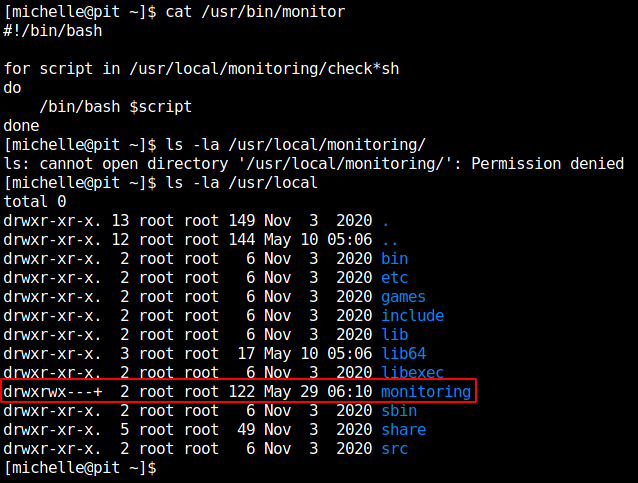Screen dimensions: 638x483
Task: Click the games directory name
Action: point(402,296)
